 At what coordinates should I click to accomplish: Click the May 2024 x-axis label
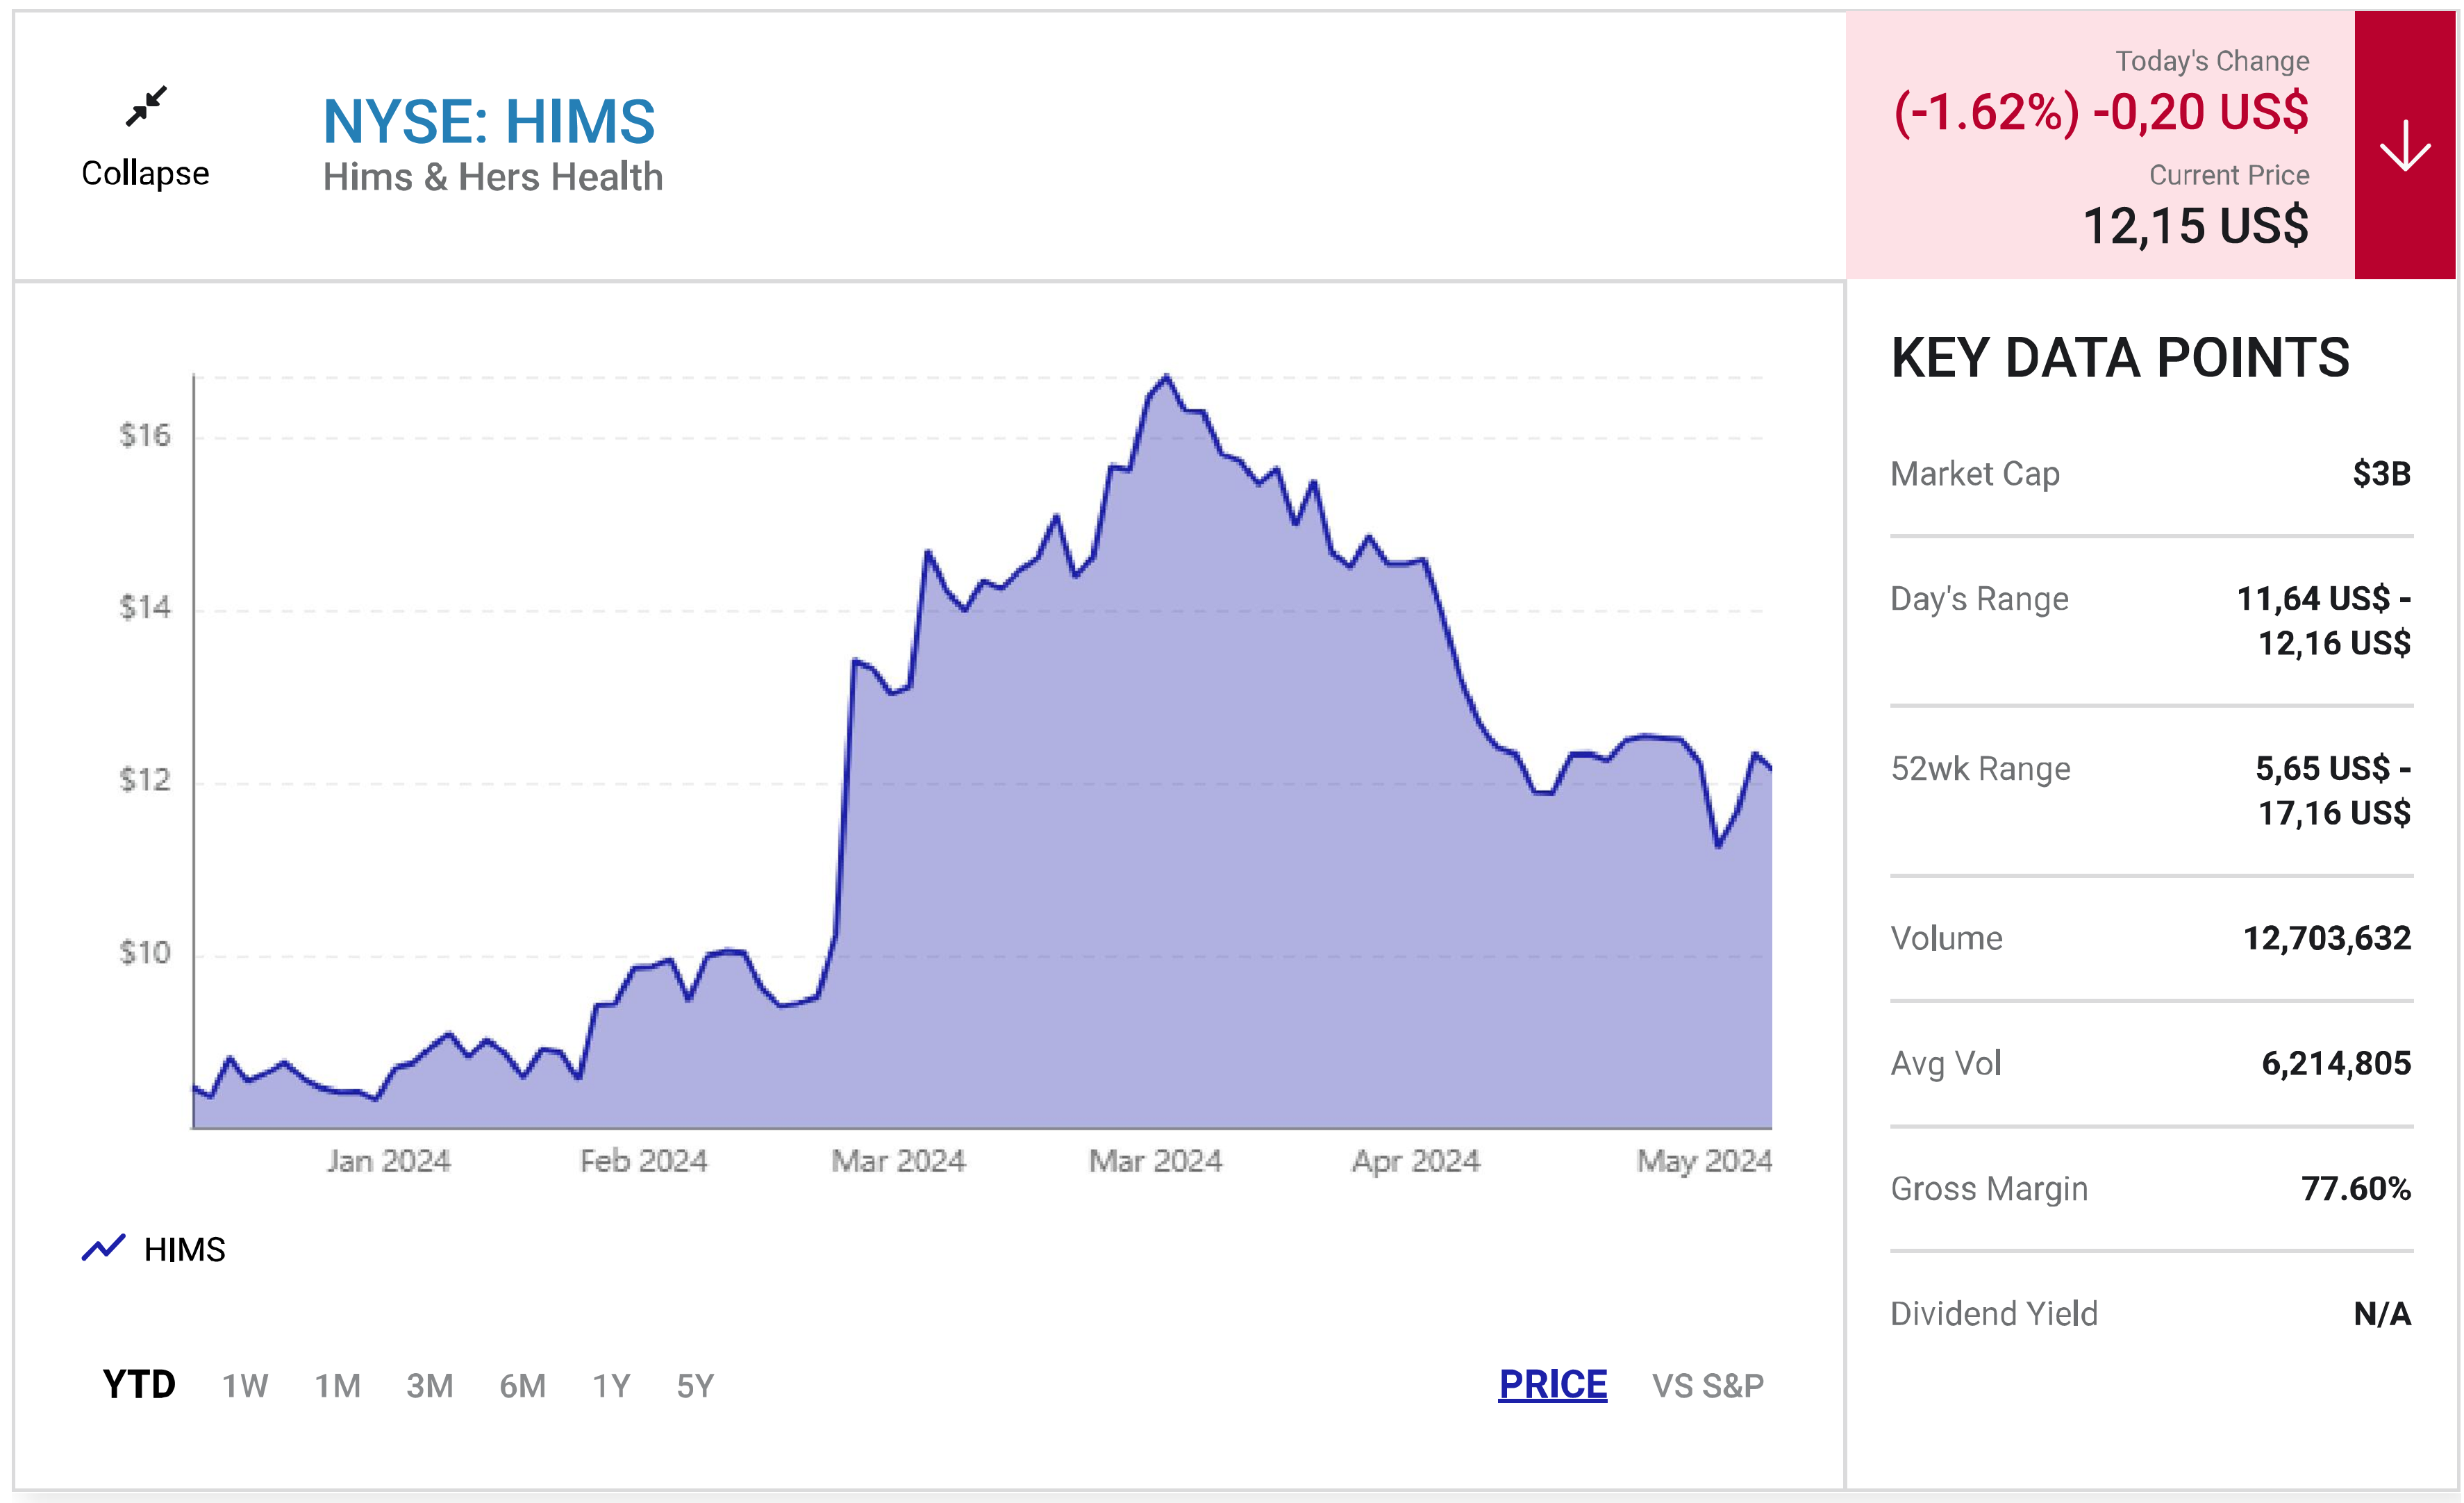1704,1161
